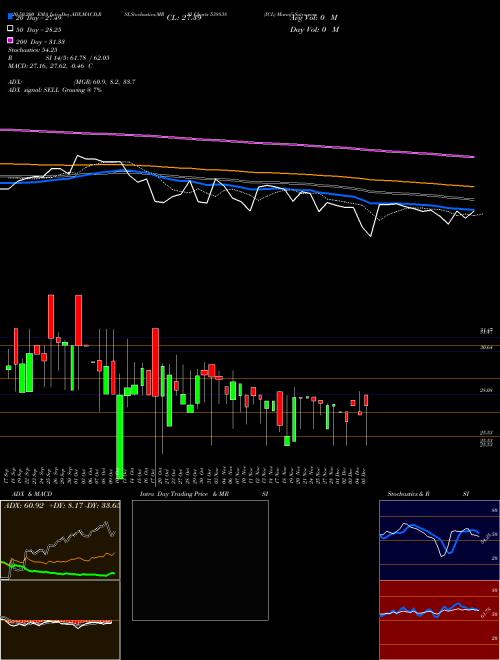This screenshot has width=500, height=660.
Task: Click the 29.06 price axis label
Action: pos(486,391)
